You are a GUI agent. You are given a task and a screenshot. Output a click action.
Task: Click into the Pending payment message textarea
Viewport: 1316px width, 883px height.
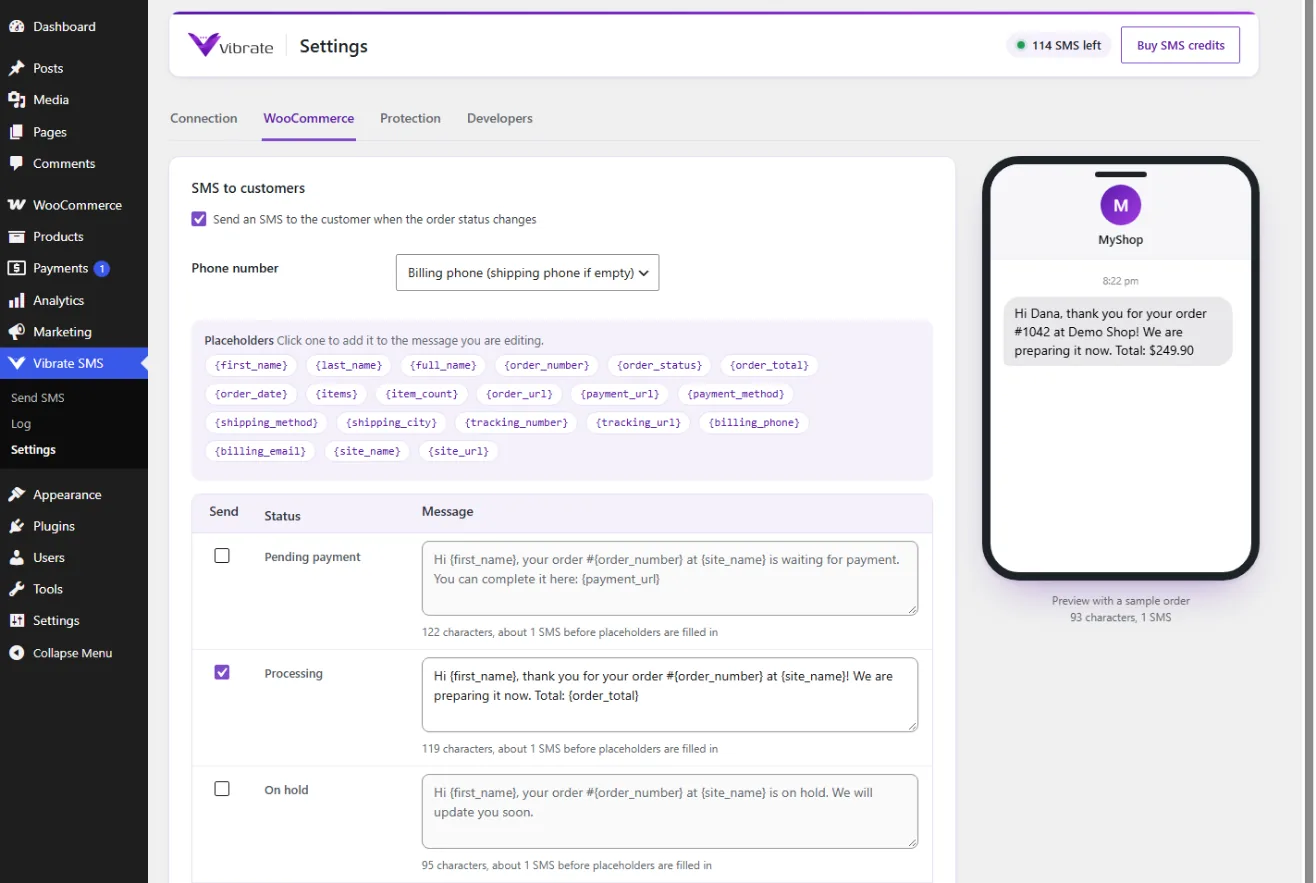[670, 578]
